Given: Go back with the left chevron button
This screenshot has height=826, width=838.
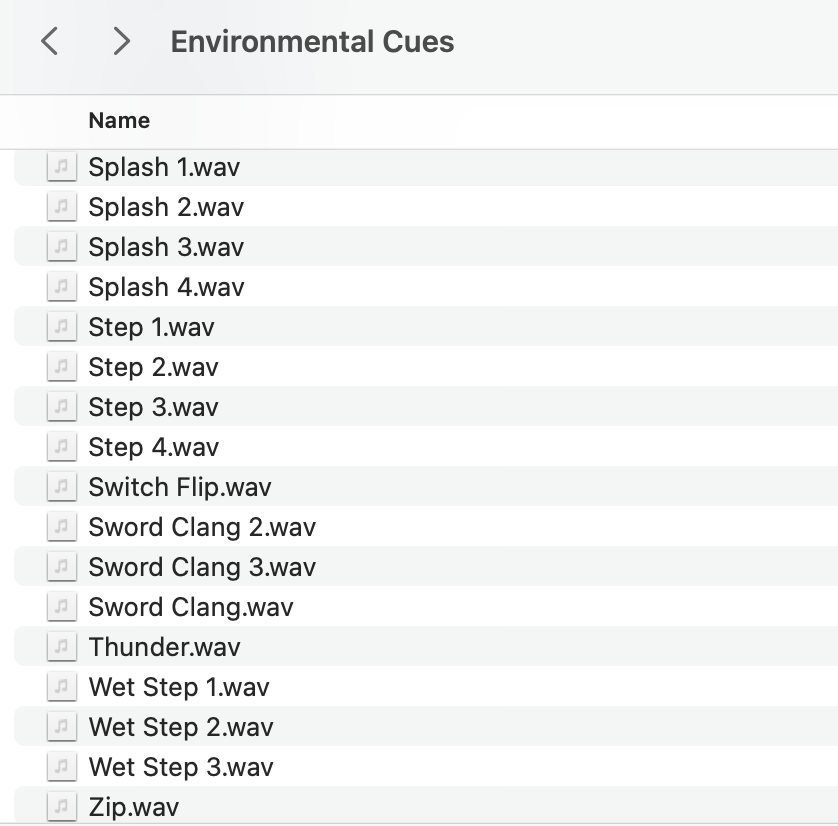Looking at the screenshot, I should click(50, 41).
